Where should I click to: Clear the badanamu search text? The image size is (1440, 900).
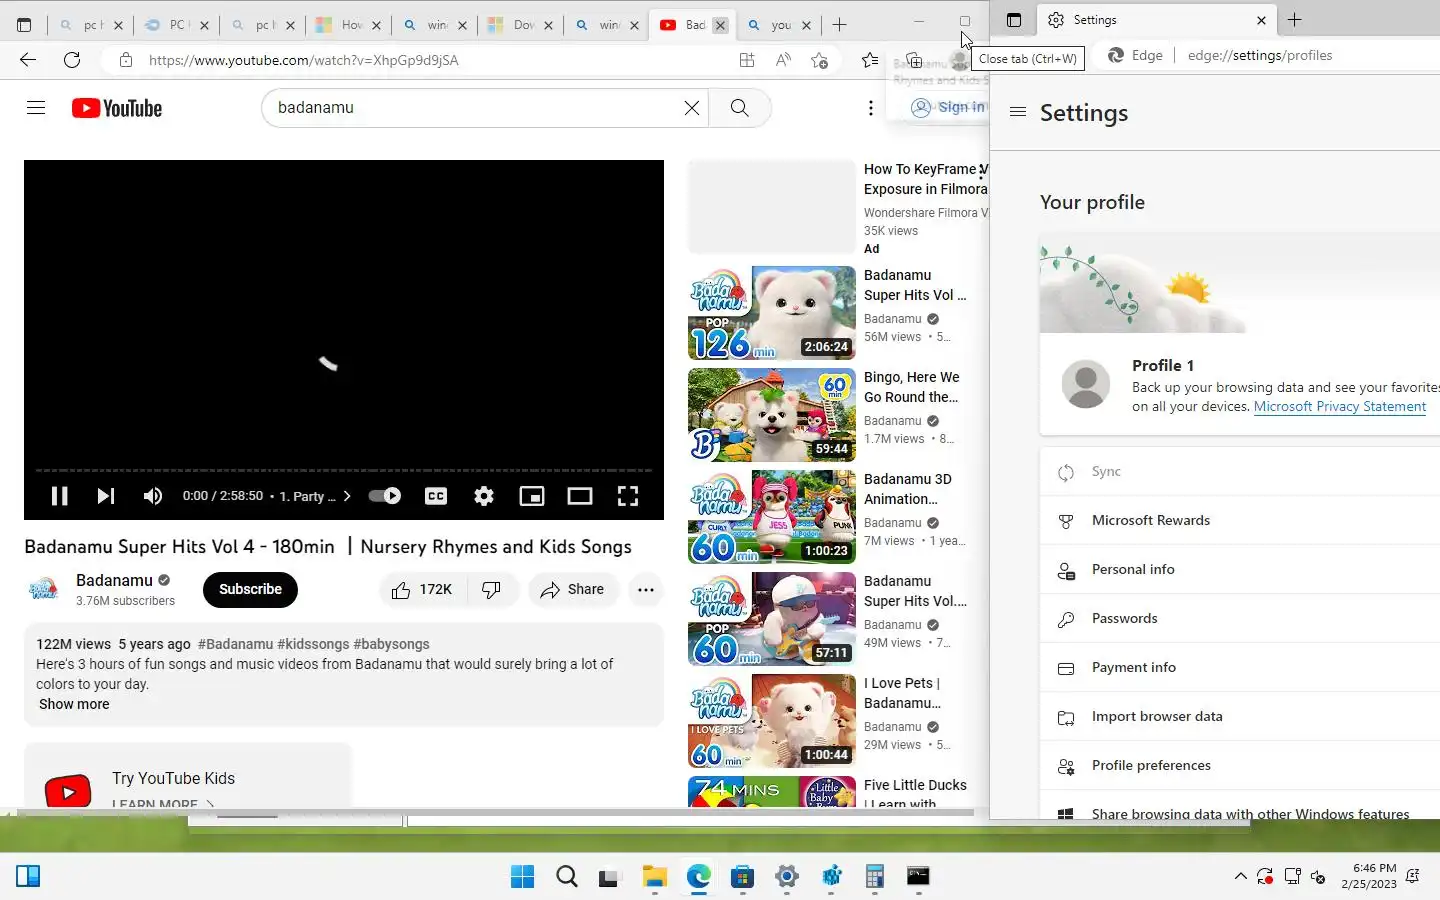coord(691,107)
